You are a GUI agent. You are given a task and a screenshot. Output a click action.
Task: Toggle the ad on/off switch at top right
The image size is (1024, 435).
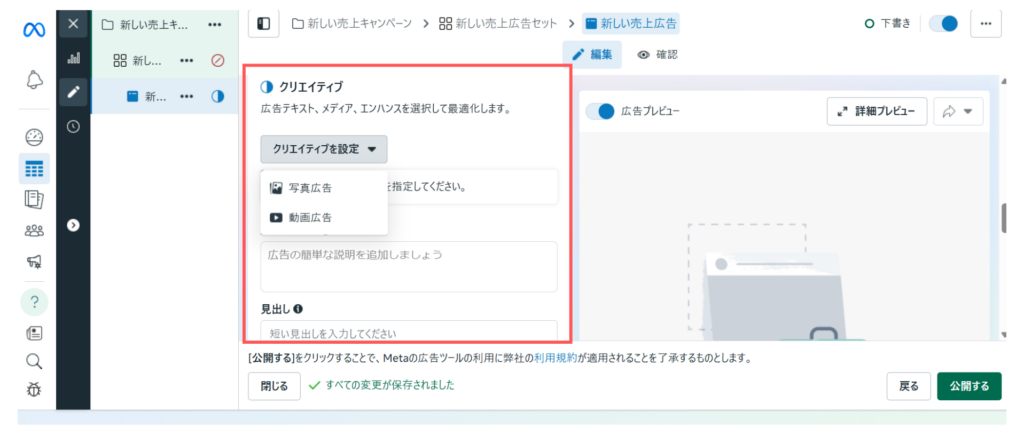coord(943,24)
